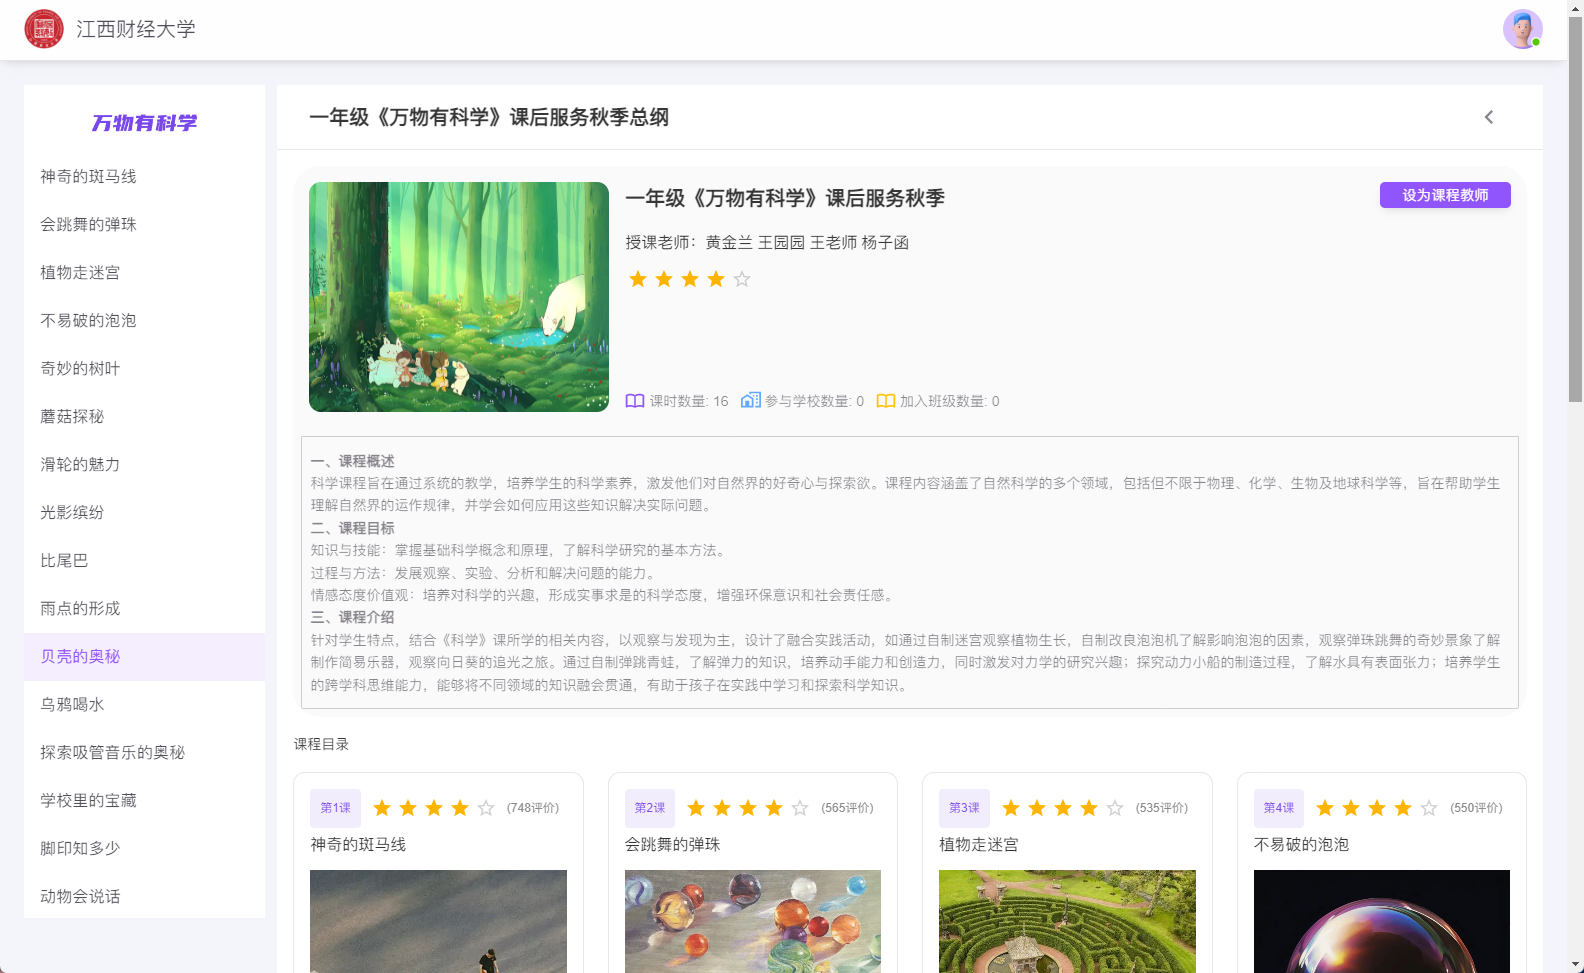The height and width of the screenshot is (973, 1584).
Task: Click the 一、课程概述 heading
Action: (353, 461)
